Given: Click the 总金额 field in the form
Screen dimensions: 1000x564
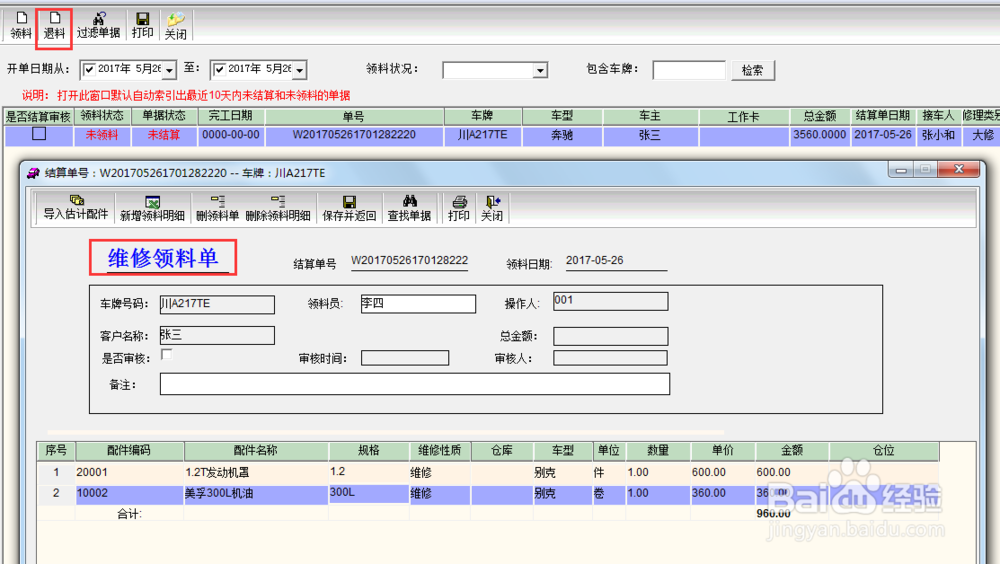Looking at the screenshot, I should (x=610, y=336).
